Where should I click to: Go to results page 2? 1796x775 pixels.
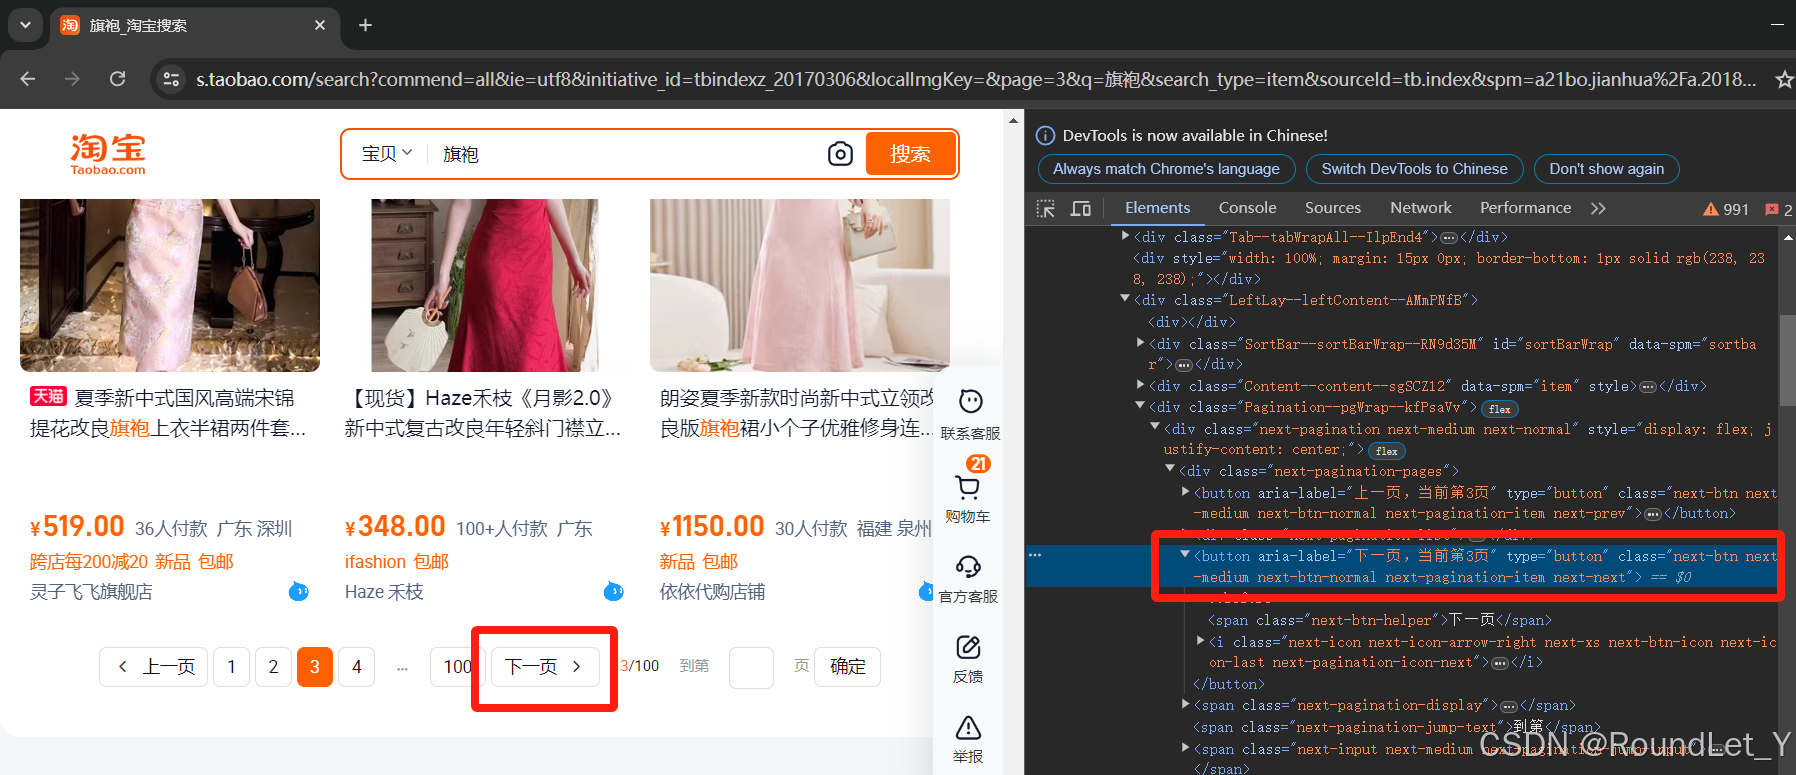tap(273, 667)
